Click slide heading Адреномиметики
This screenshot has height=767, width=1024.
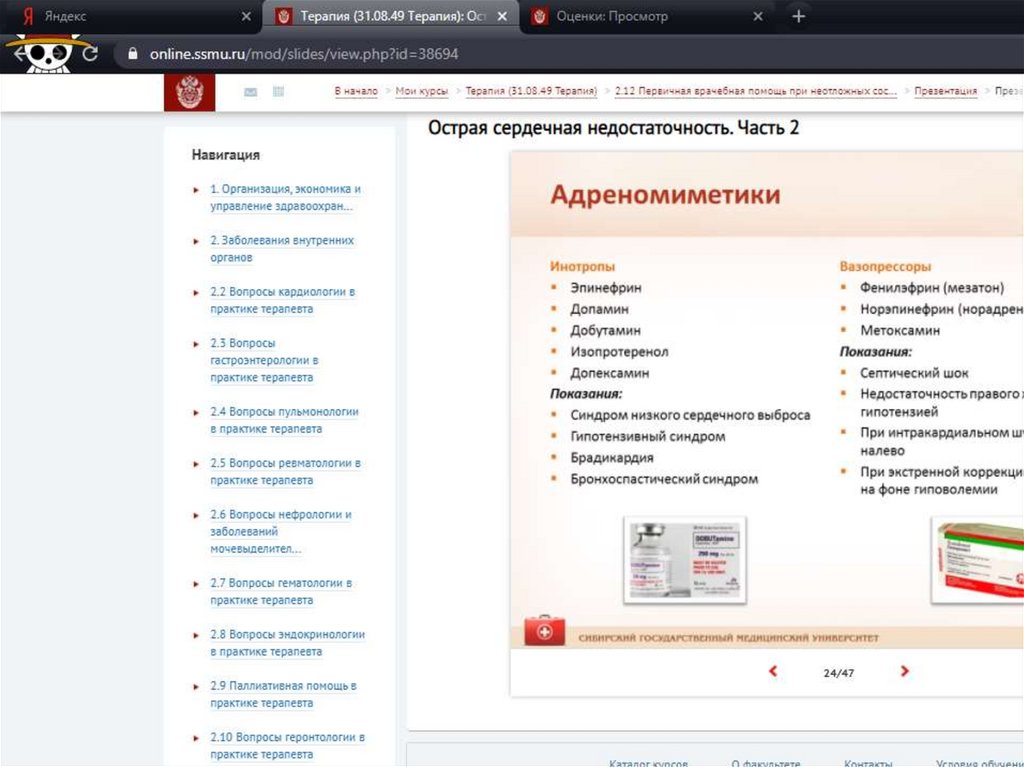665,194
